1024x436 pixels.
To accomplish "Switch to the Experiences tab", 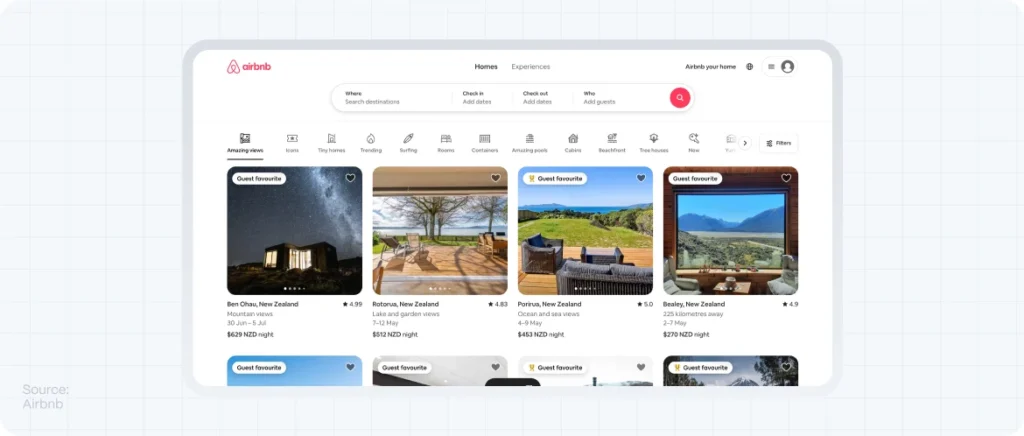I will point(530,67).
